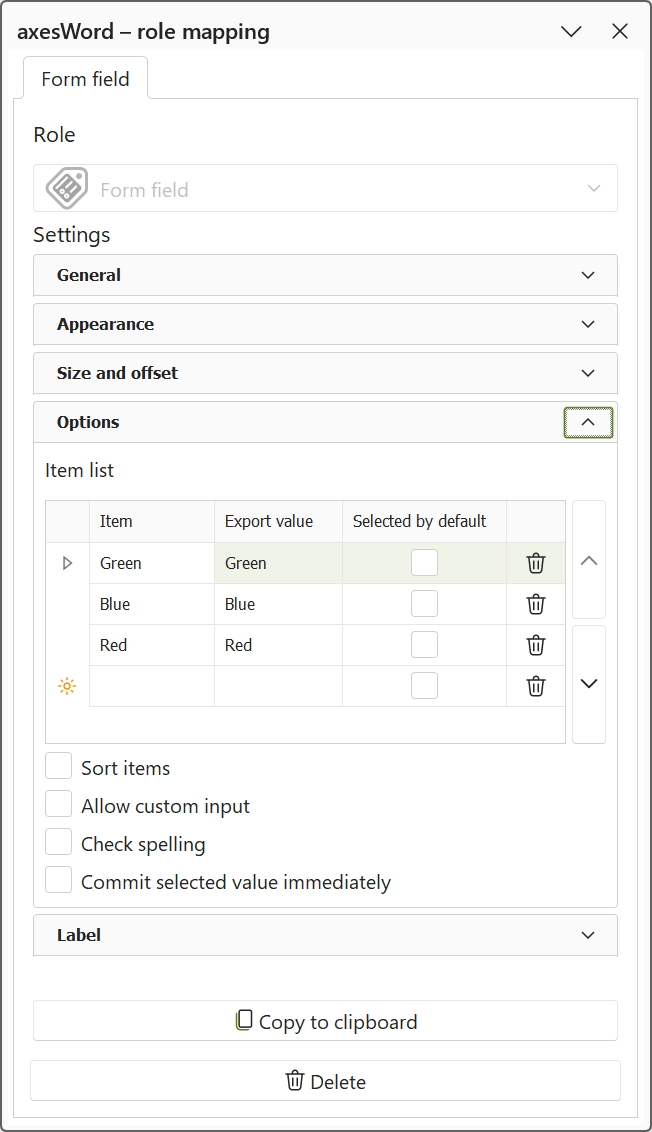This screenshot has width=652, height=1132.
Task: Click the Form field tag icon
Action: tap(66, 188)
